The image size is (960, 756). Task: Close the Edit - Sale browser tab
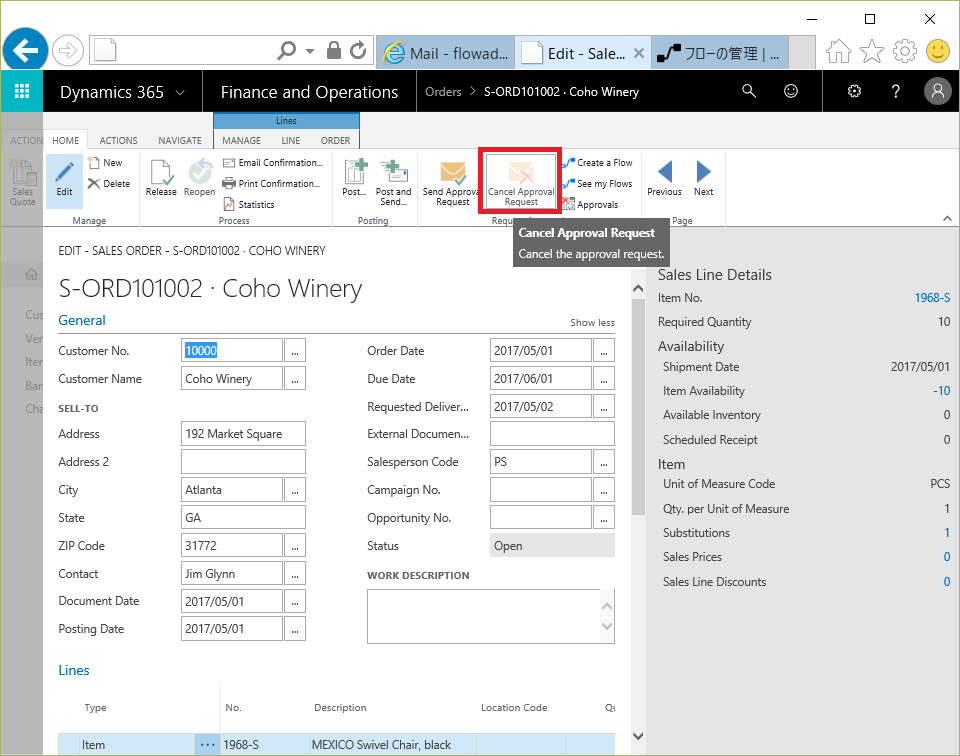(x=639, y=53)
